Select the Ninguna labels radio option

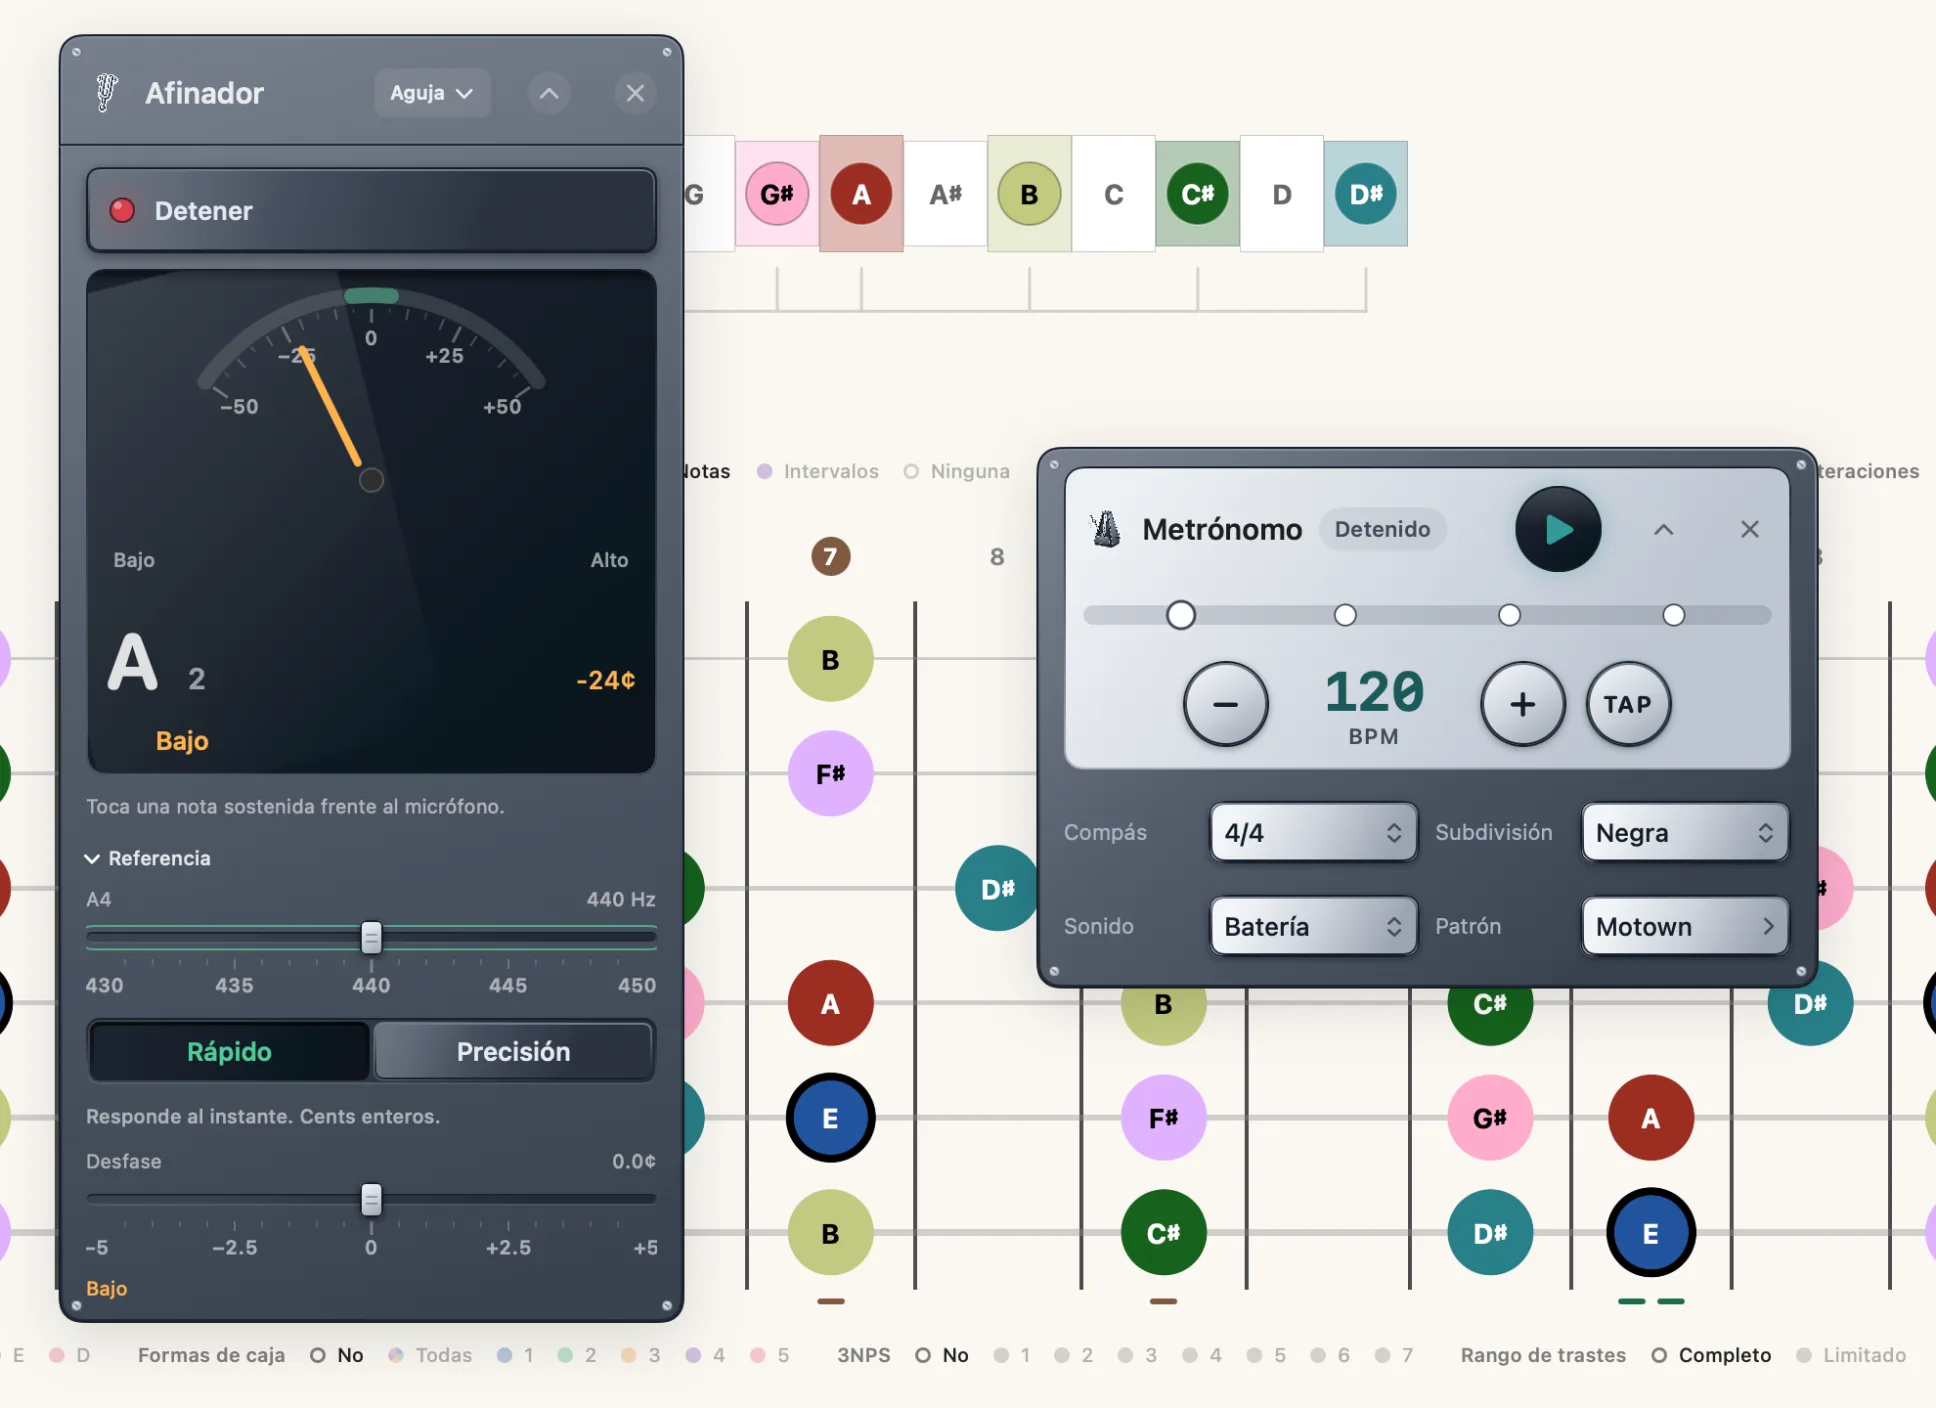(957, 471)
